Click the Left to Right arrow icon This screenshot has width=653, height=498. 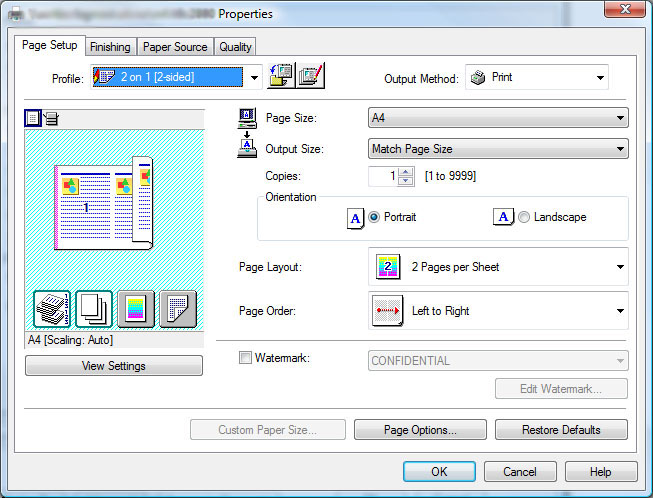[x=387, y=311]
